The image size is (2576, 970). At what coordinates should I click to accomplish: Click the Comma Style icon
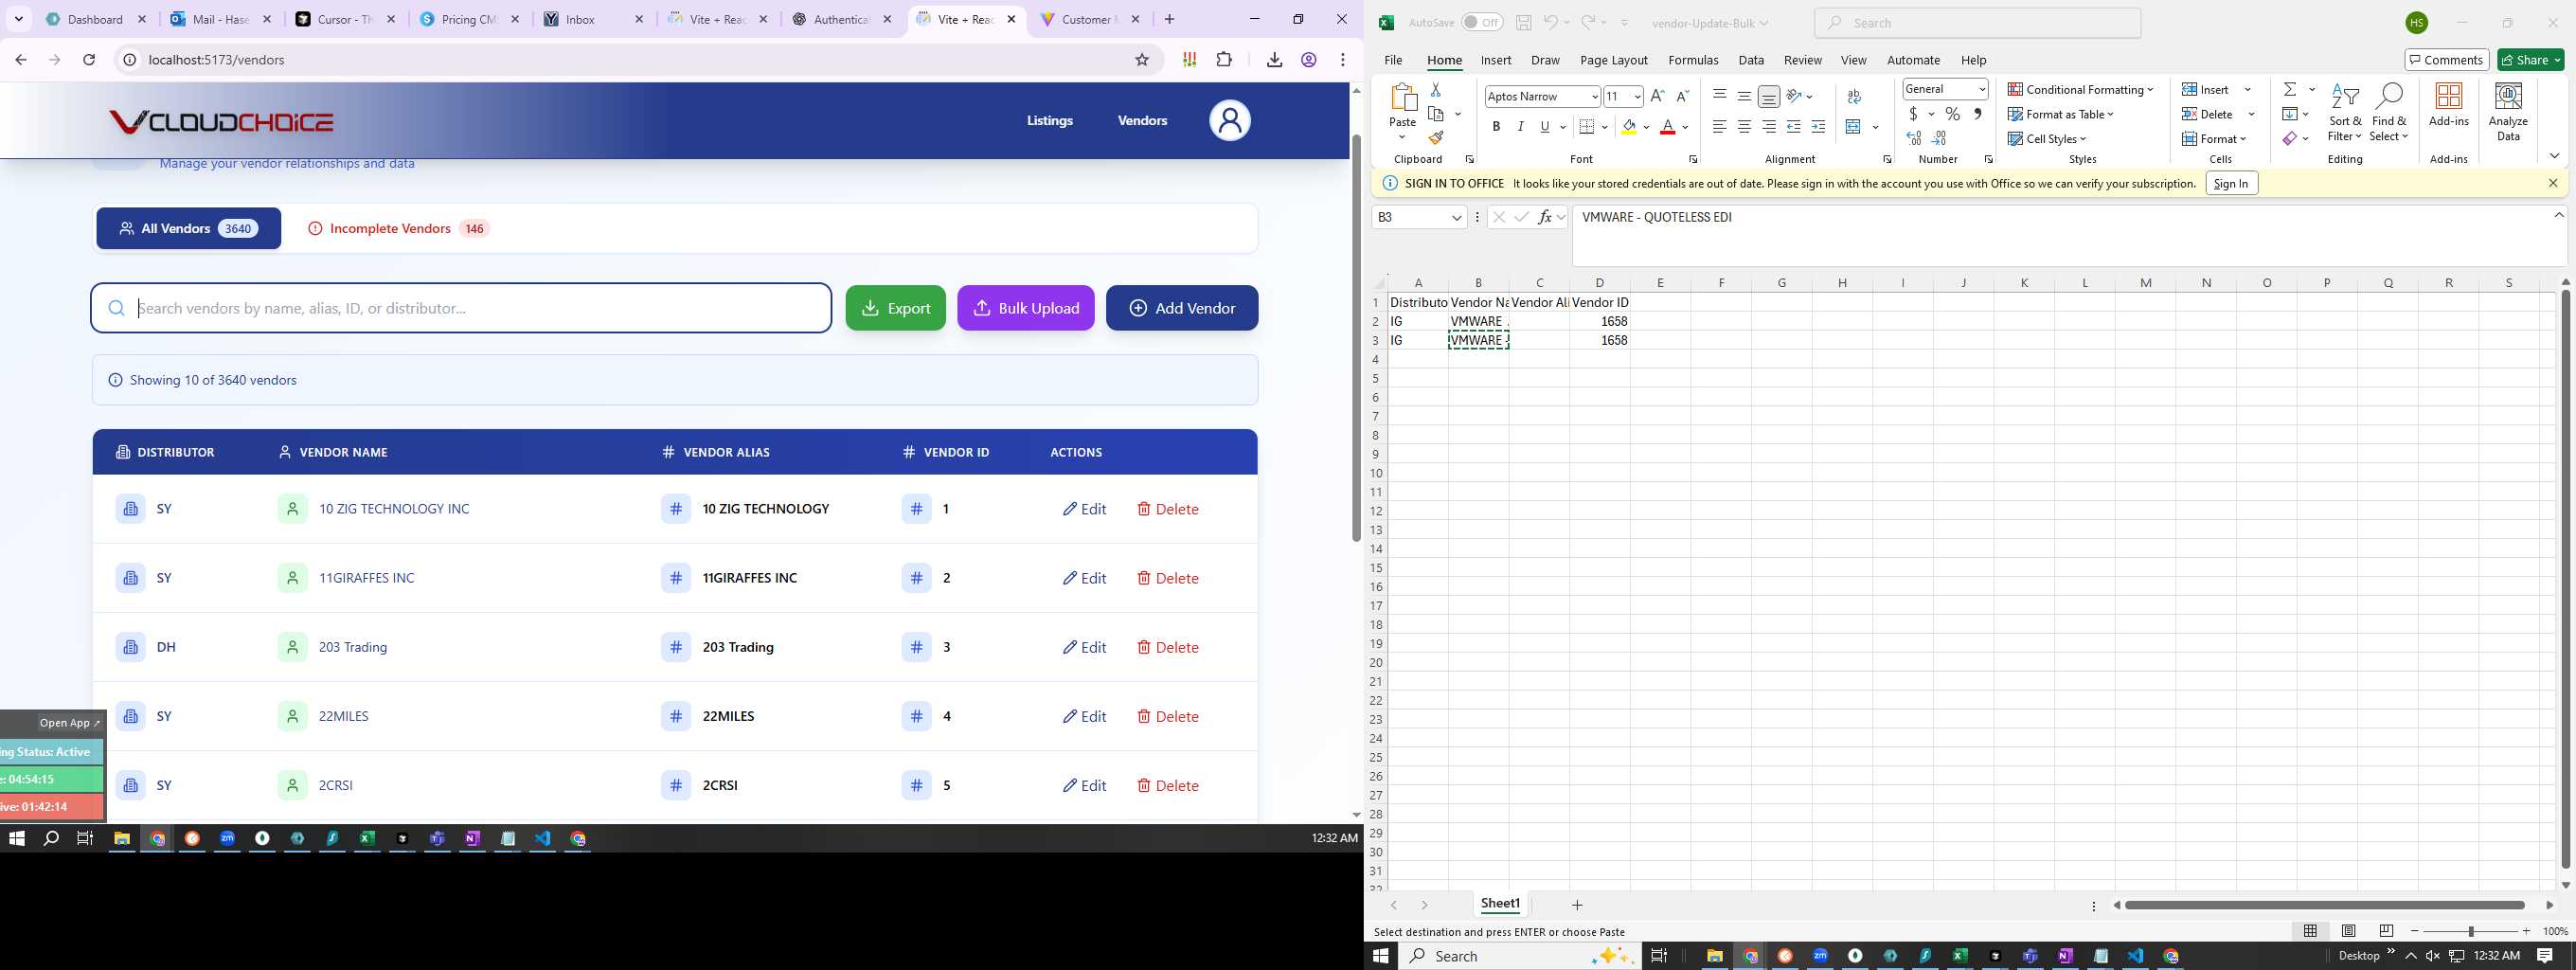[x=1977, y=114]
